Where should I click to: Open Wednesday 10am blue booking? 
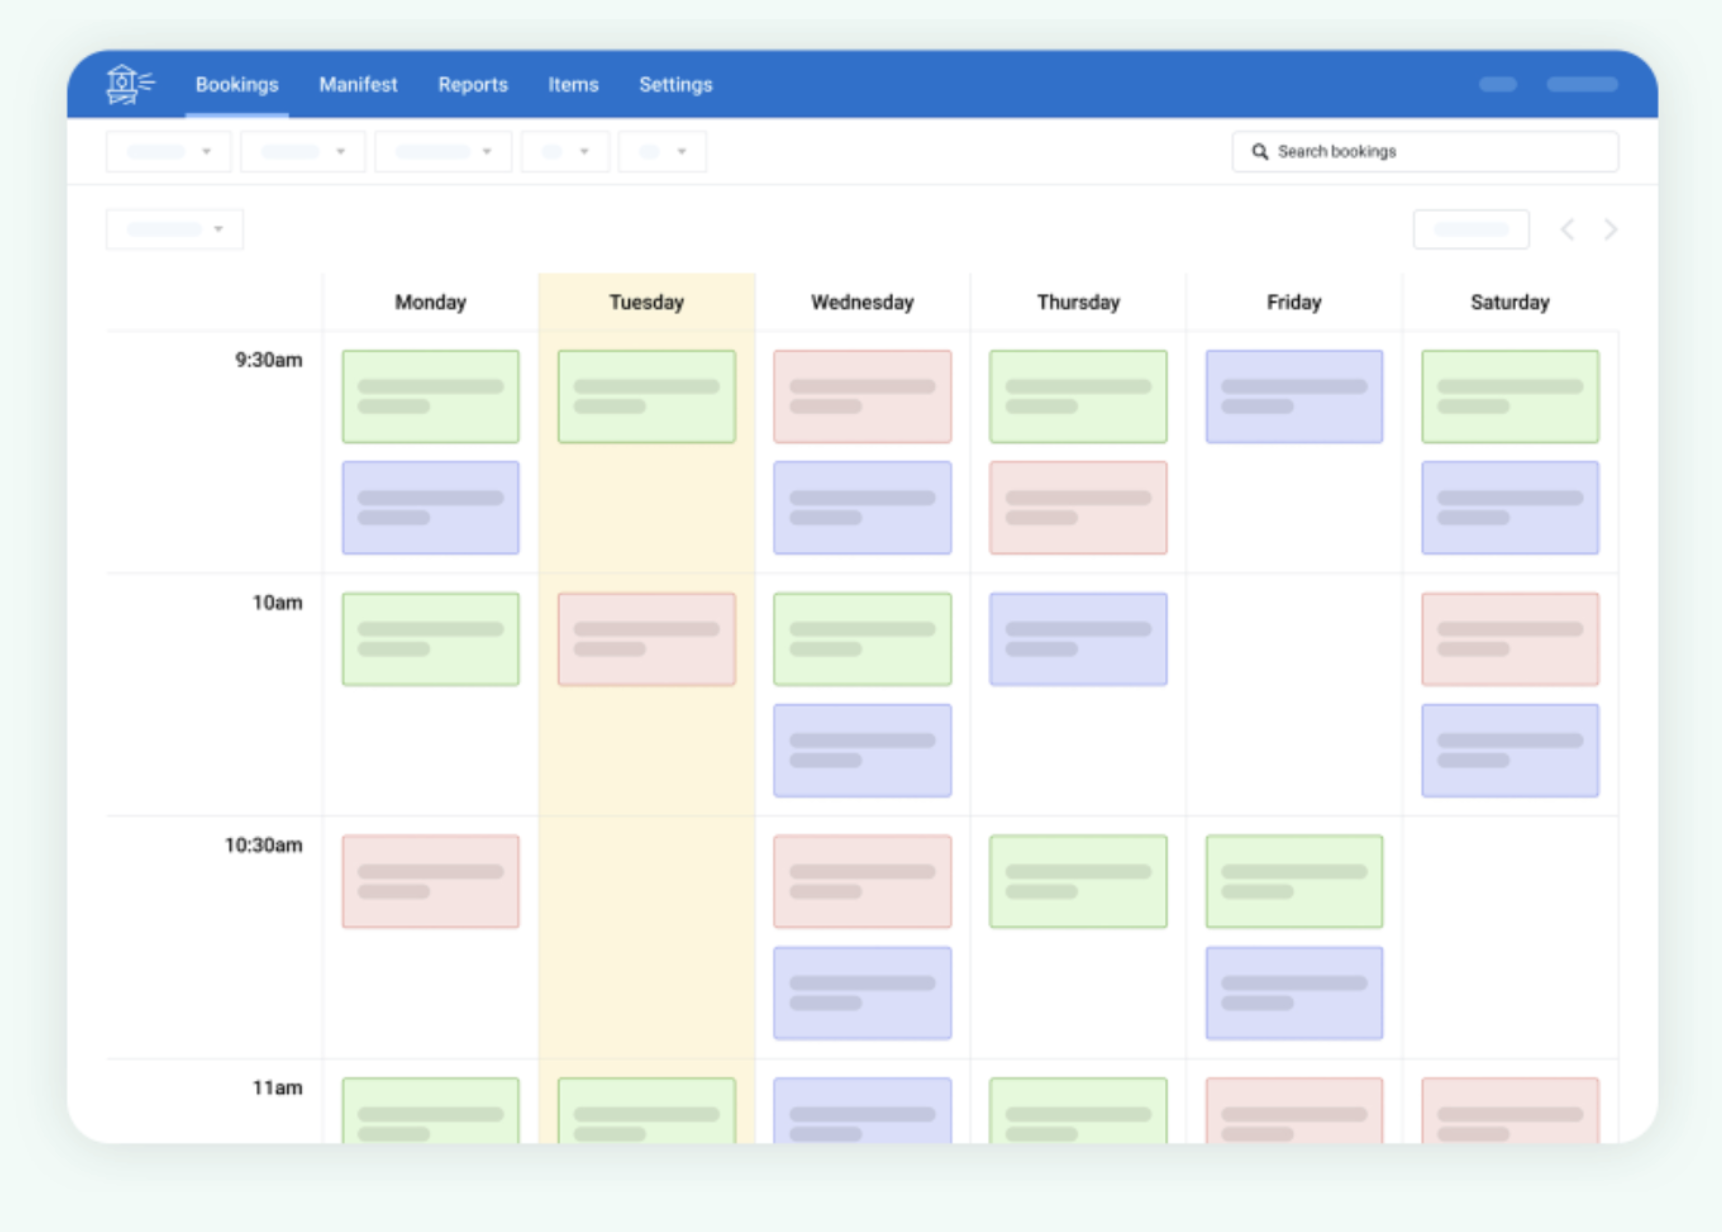tap(863, 751)
